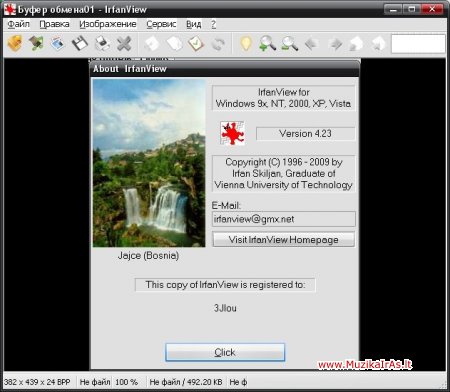This screenshot has width=450, height=392.
Task: Go to previous image with left arrow
Action: click(312, 43)
